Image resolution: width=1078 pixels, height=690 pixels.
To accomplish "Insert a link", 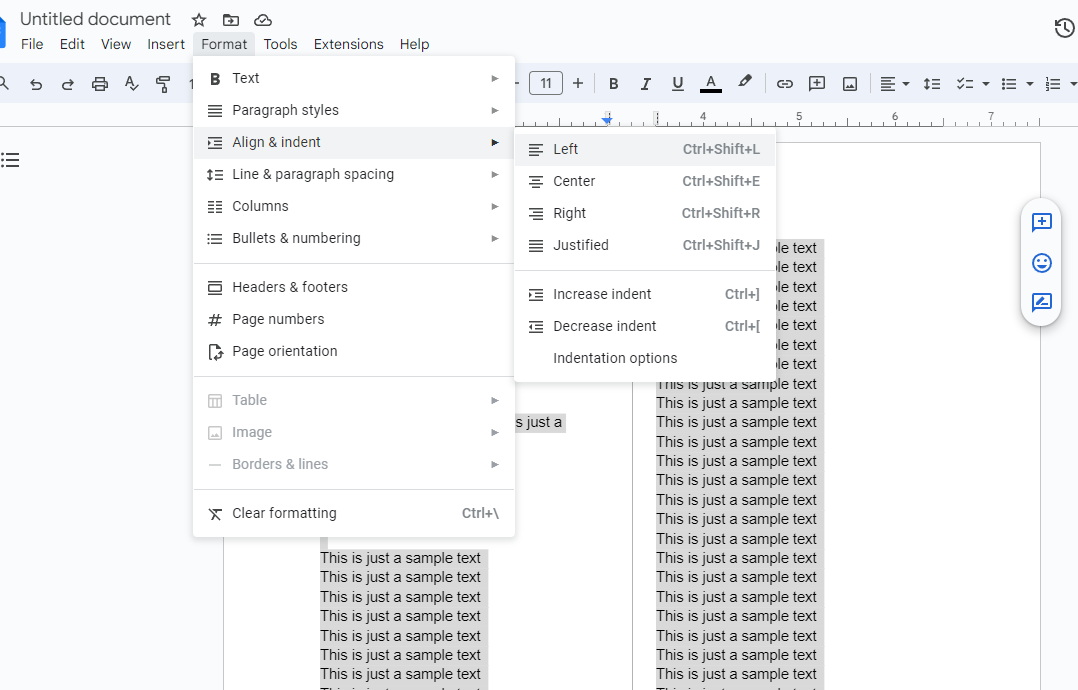I will (x=785, y=83).
